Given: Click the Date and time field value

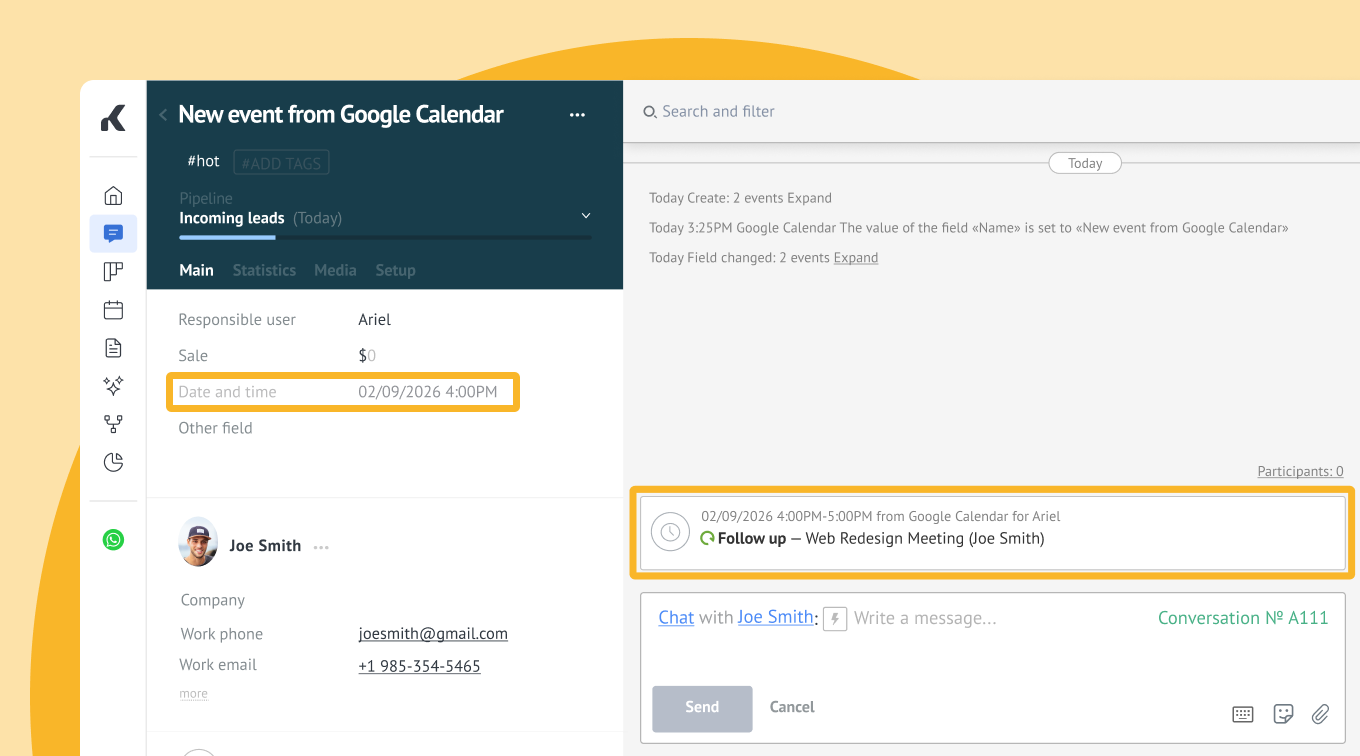Looking at the screenshot, I should [x=428, y=392].
